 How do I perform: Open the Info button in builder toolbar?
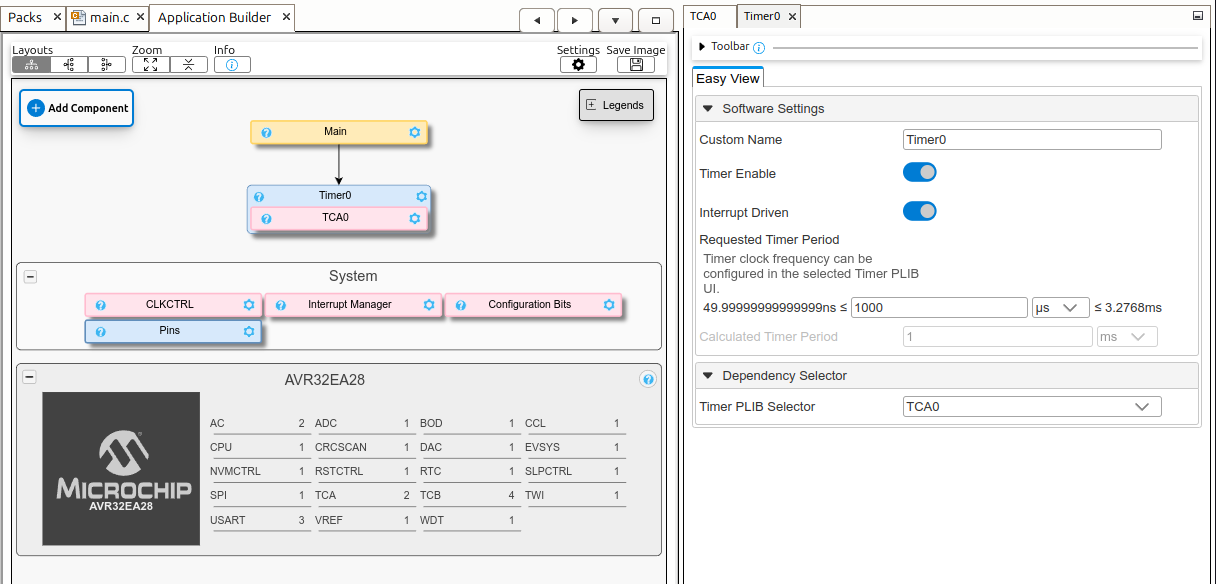232,64
